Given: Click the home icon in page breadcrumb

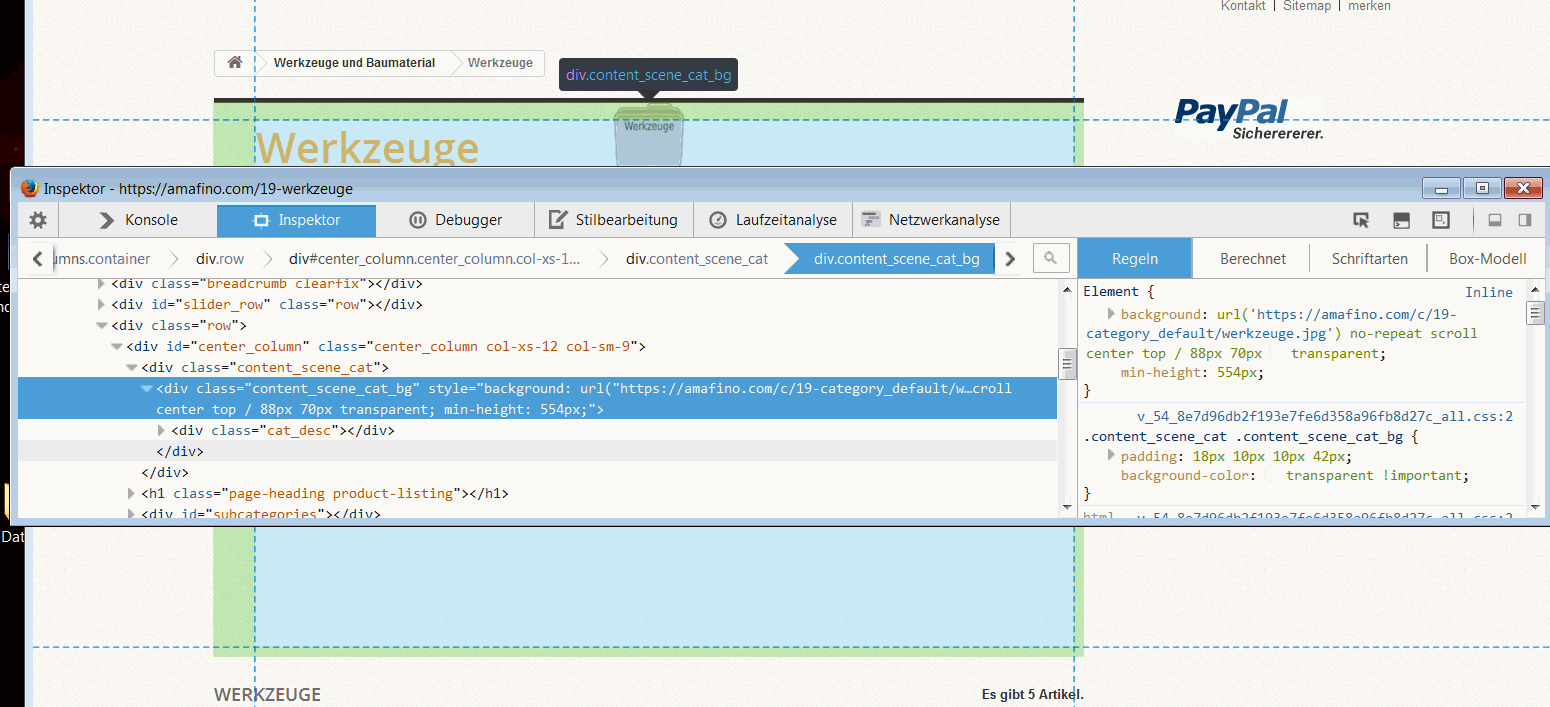Looking at the screenshot, I should (235, 63).
